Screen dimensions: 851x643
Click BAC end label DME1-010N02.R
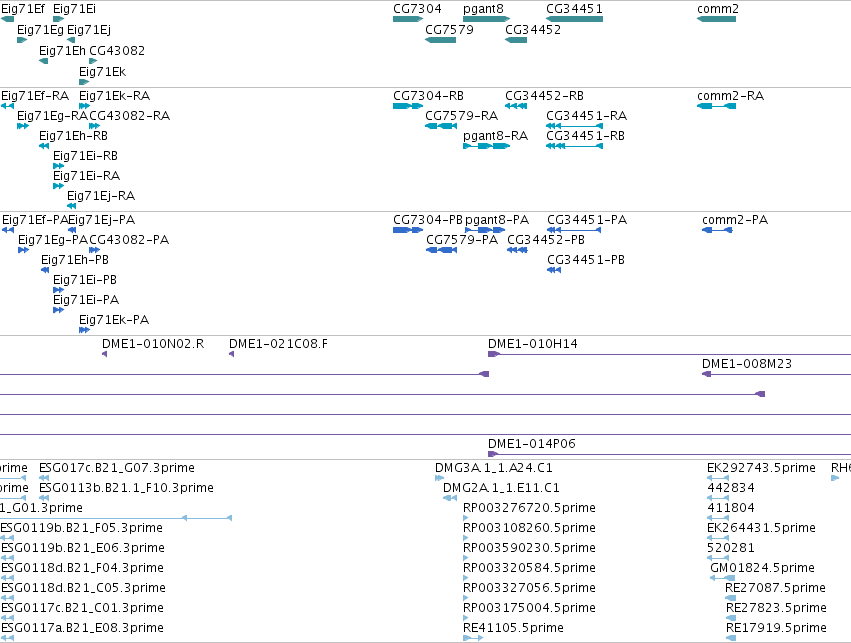(153, 344)
